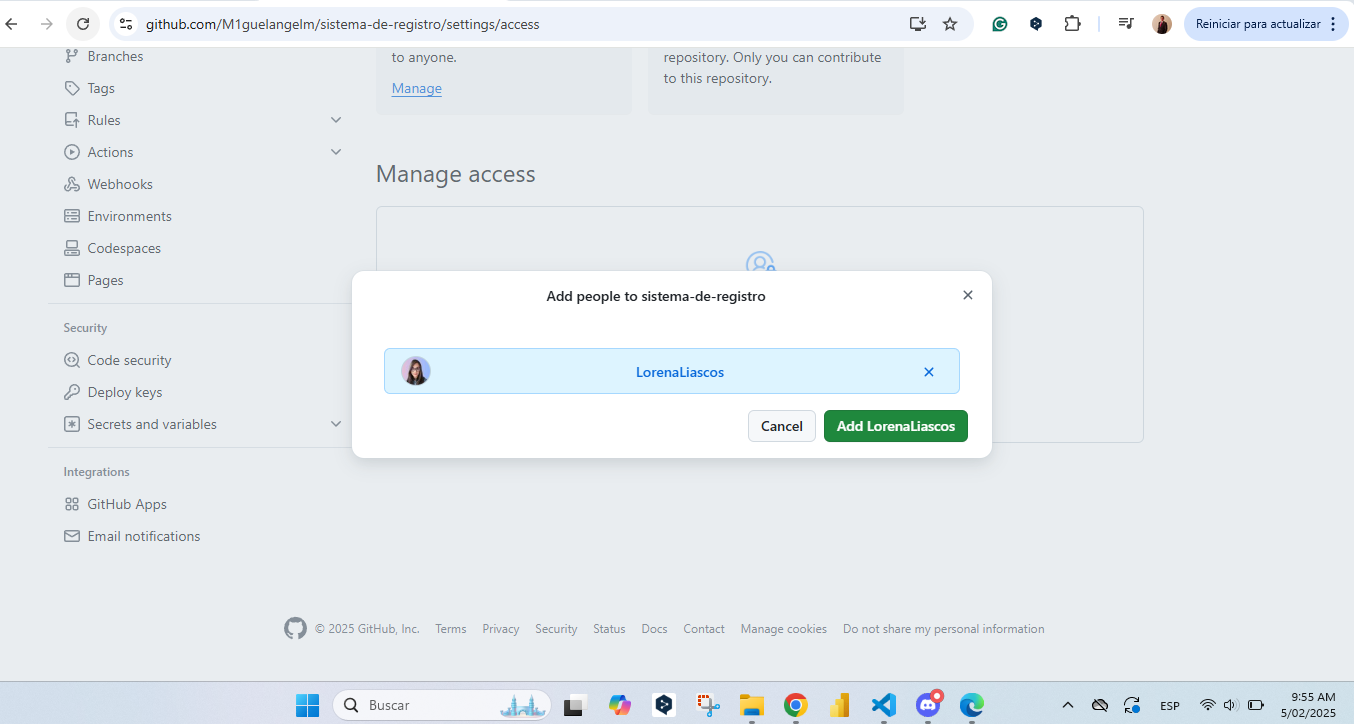Click LorenaLiascos avatar in the dialog
The height and width of the screenshot is (724, 1354).
pyautogui.click(x=416, y=371)
